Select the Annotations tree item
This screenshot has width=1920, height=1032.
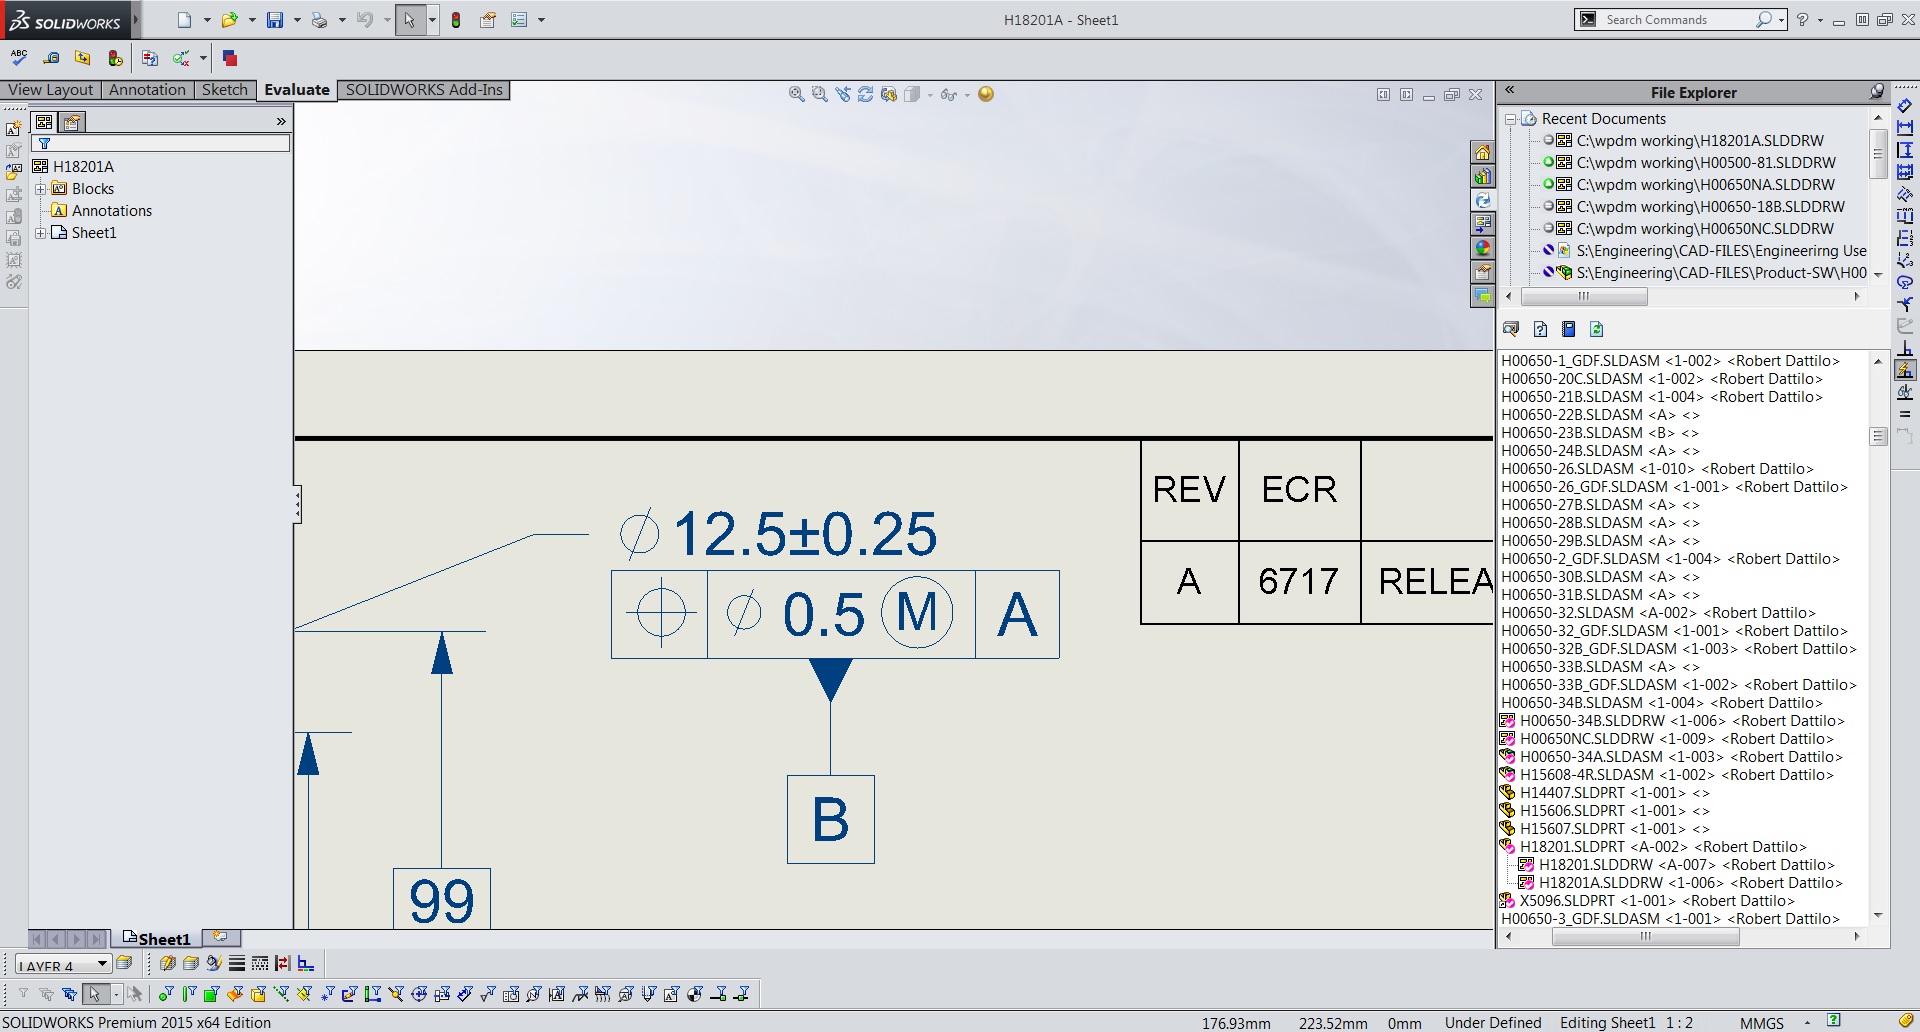(112, 210)
